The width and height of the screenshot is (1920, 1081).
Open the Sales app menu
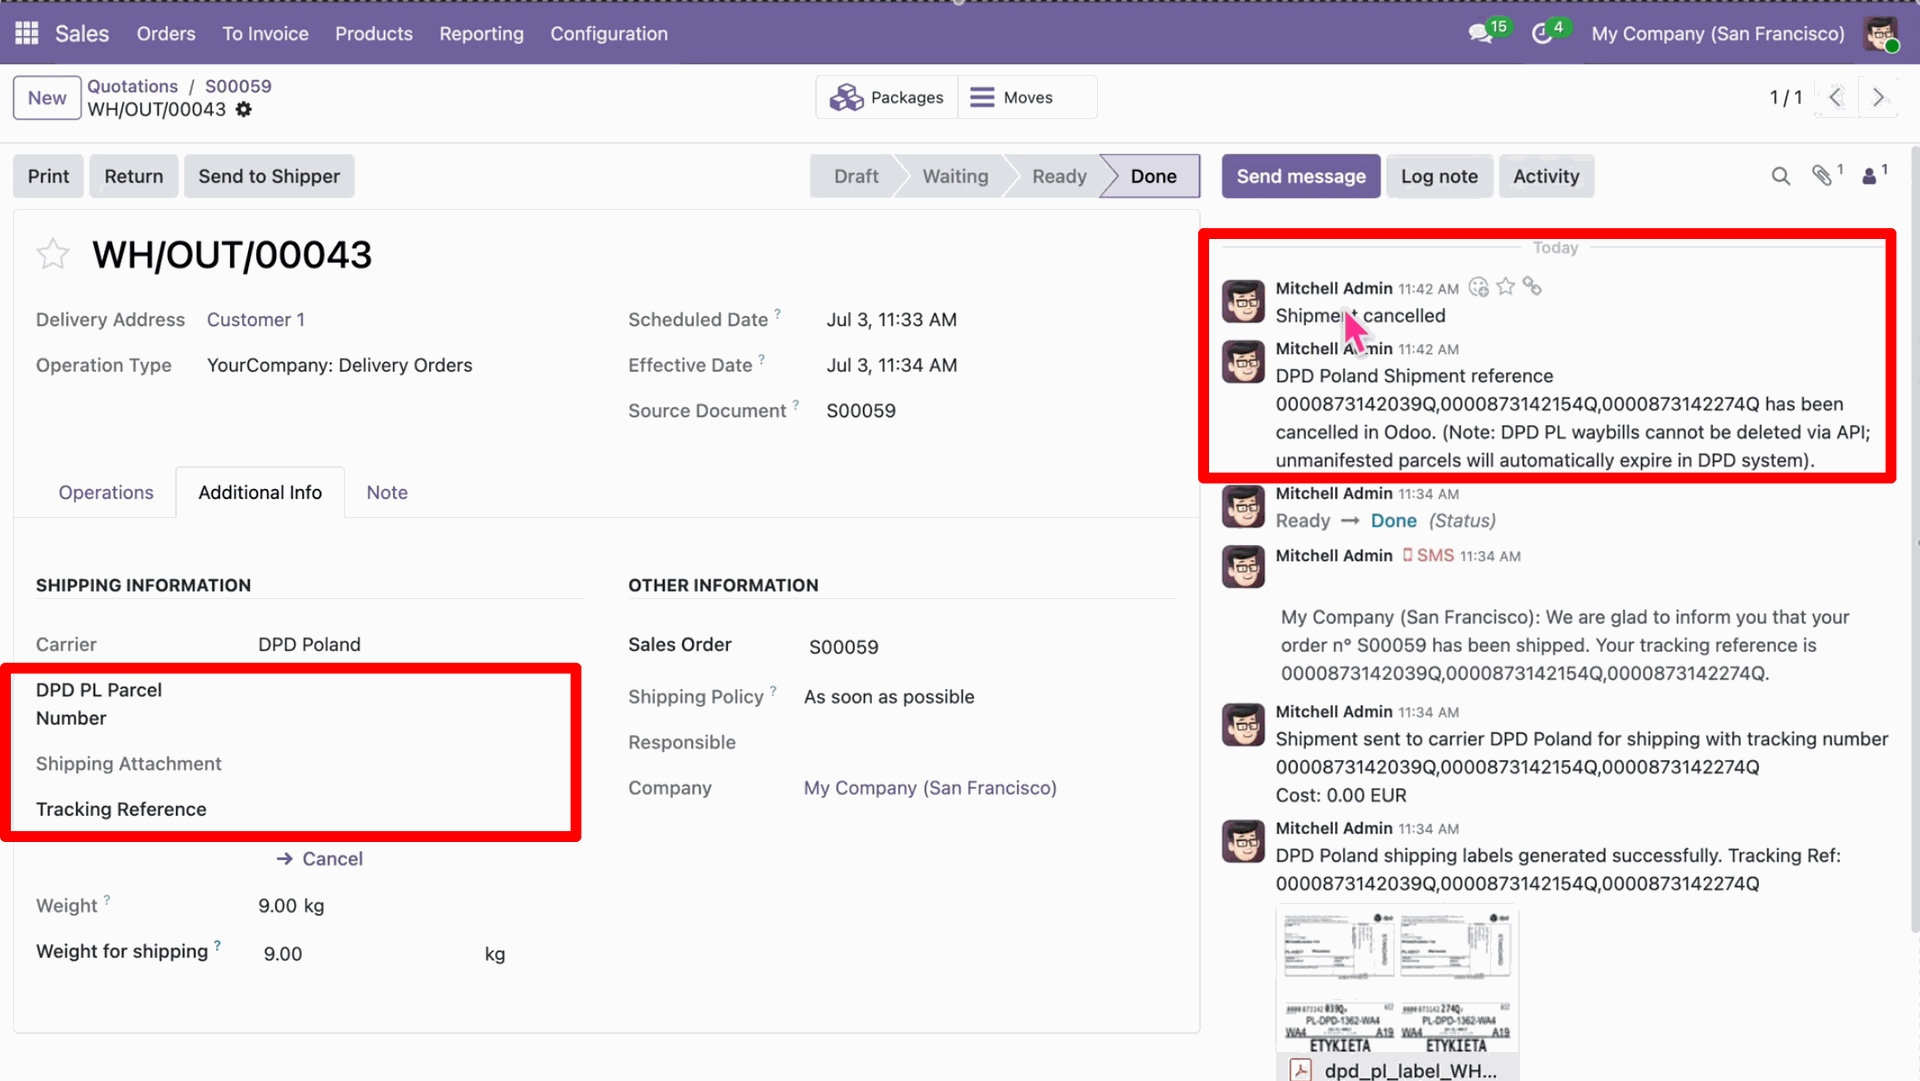click(x=82, y=33)
